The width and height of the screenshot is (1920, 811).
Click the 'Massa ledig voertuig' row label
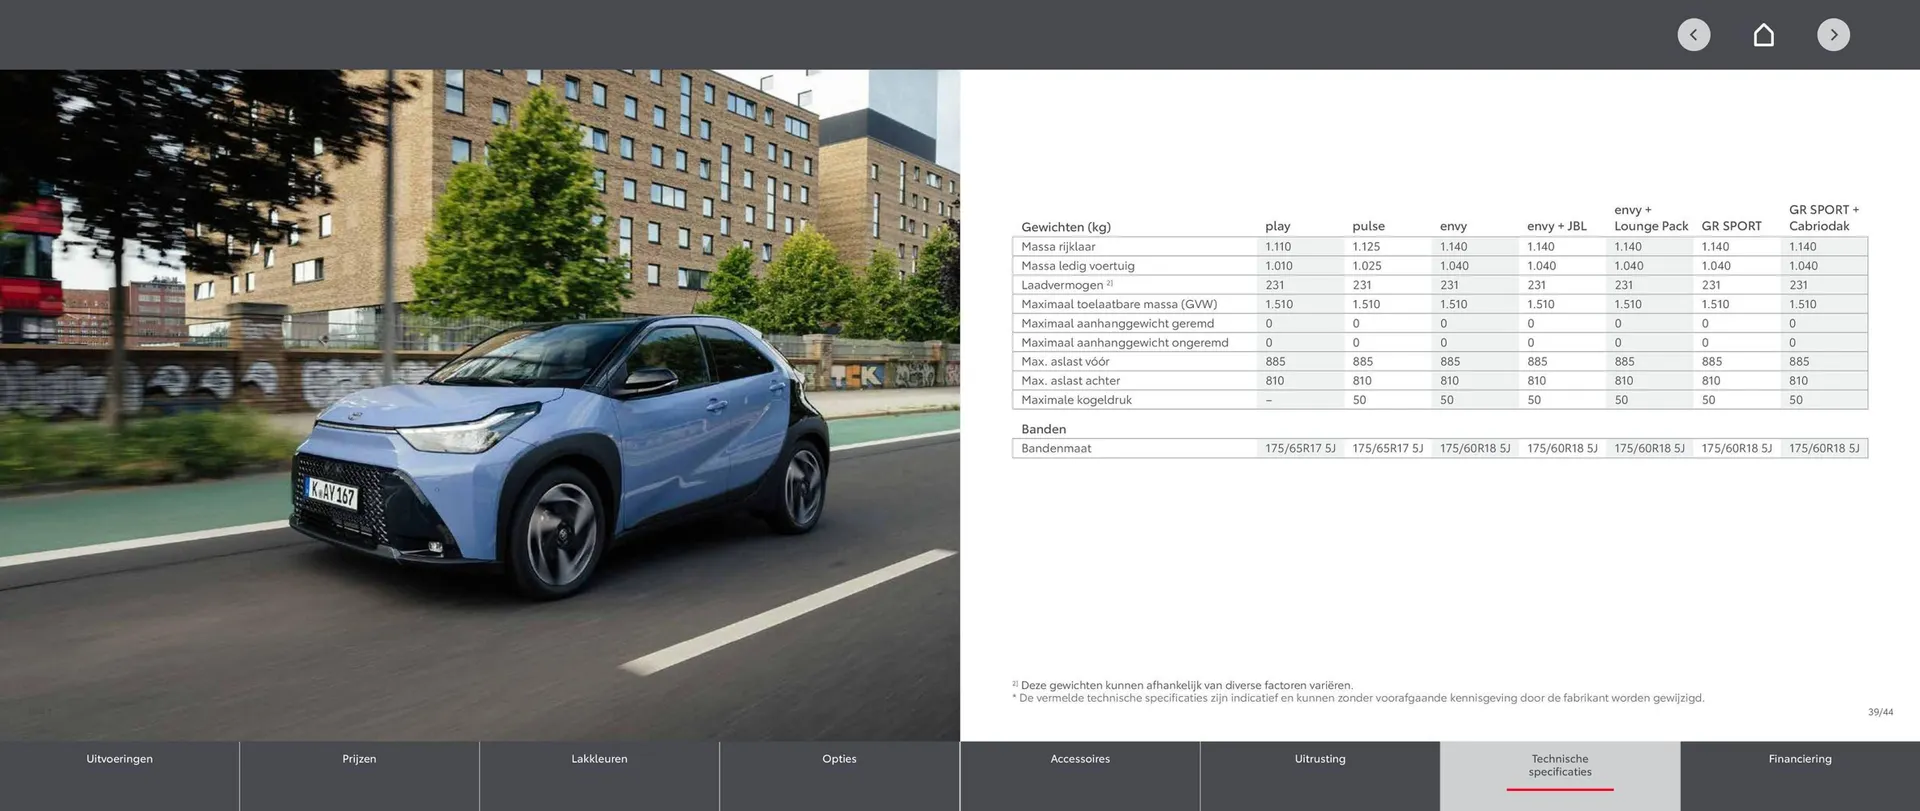point(1077,266)
